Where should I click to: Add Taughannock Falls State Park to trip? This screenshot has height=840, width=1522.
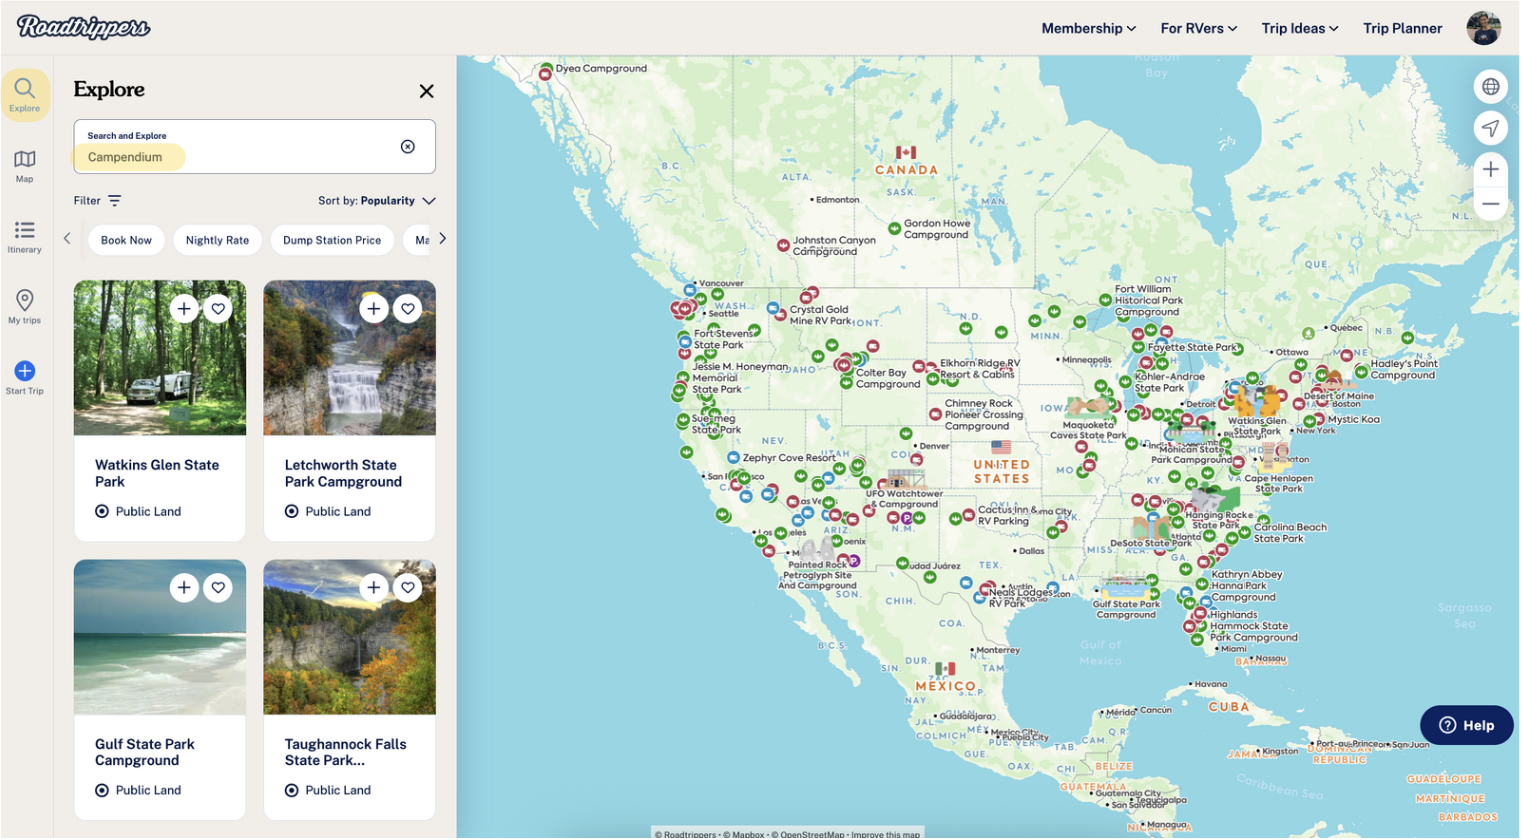pos(374,588)
